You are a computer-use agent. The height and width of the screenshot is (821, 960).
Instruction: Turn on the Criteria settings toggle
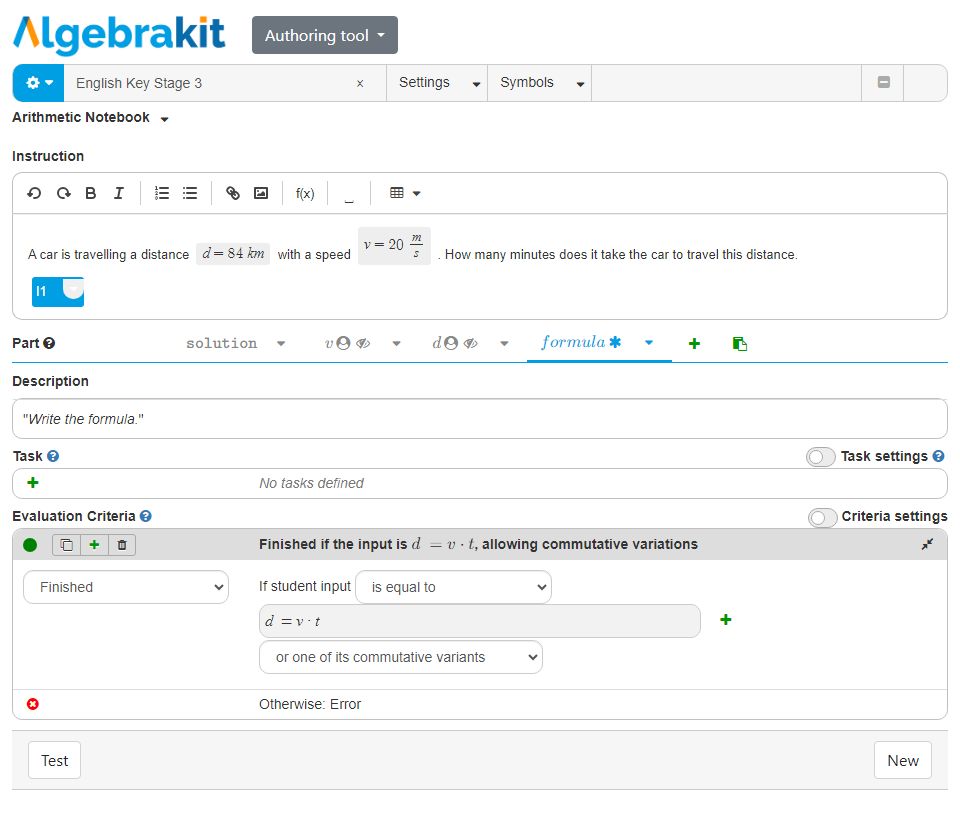822,517
